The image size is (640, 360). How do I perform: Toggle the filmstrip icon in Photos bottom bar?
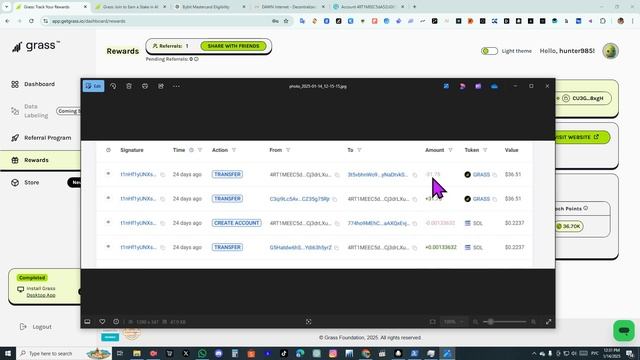click(87, 322)
